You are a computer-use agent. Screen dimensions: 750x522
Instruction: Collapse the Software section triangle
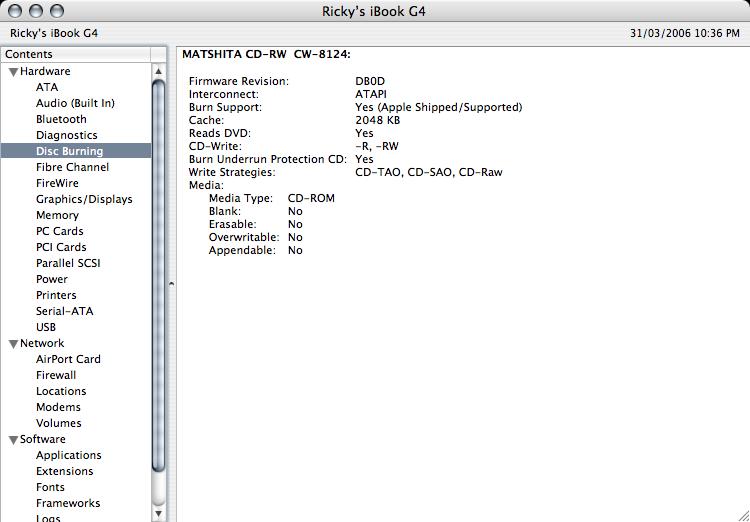click(x=14, y=440)
